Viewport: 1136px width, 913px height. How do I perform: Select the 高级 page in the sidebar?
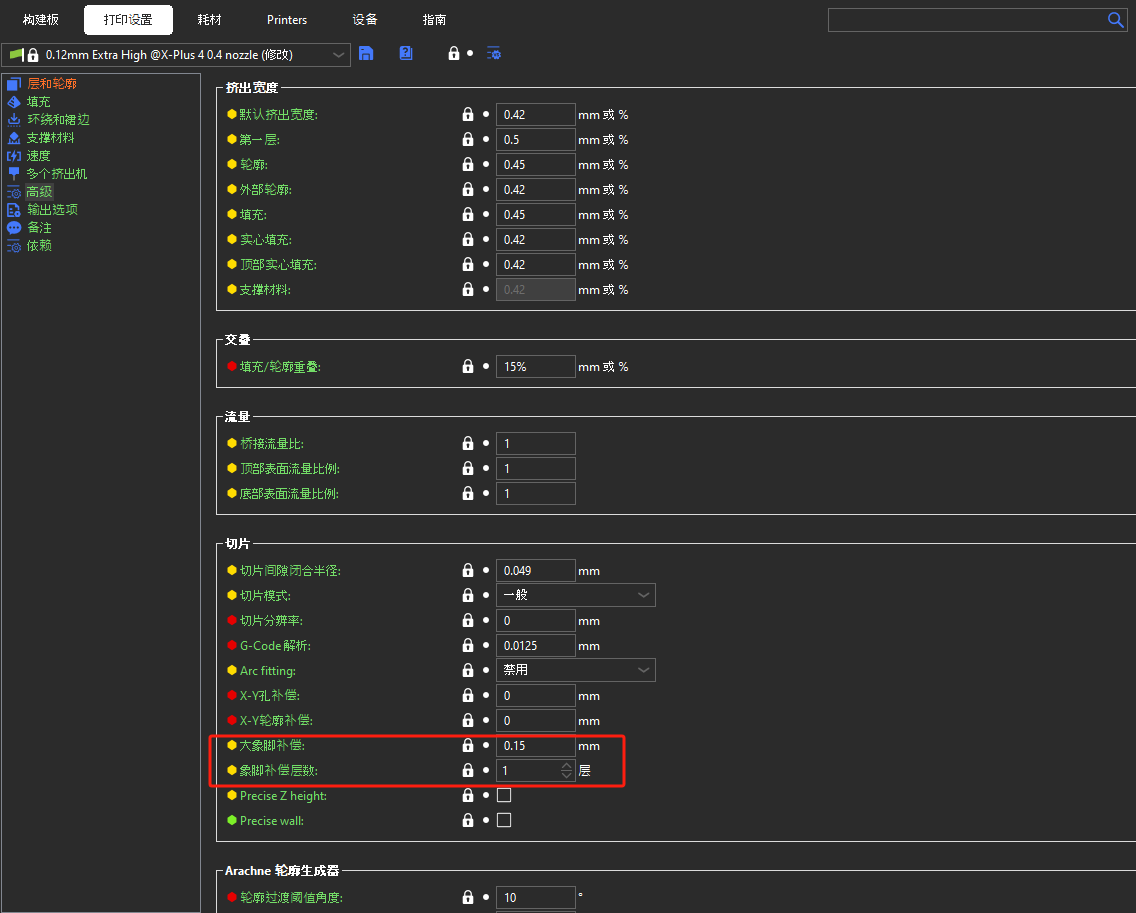tap(39, 191)
